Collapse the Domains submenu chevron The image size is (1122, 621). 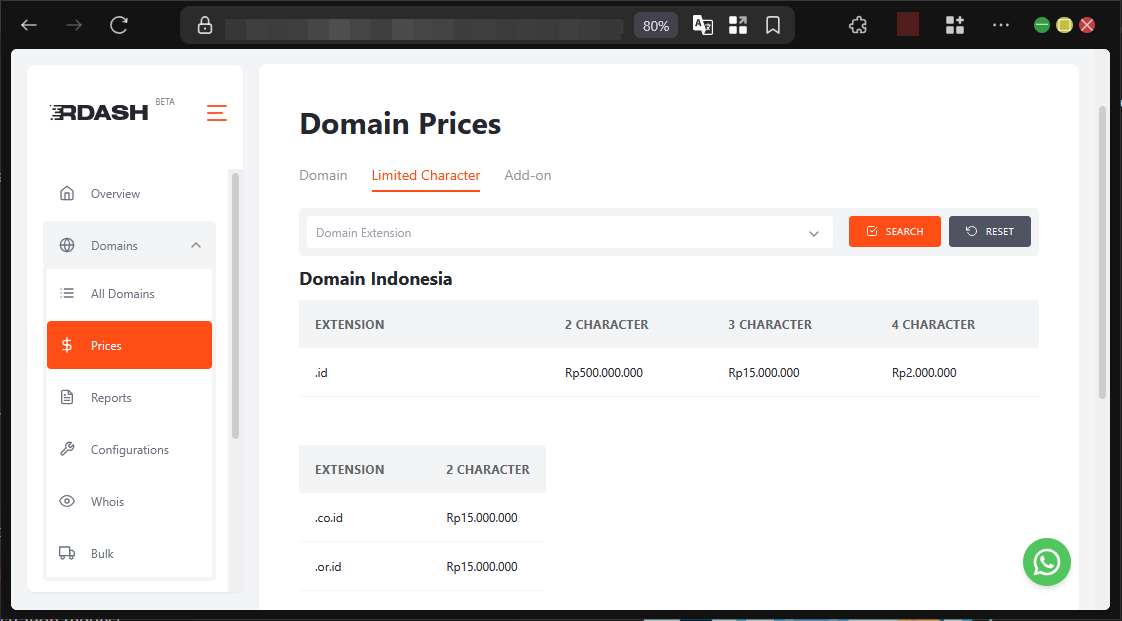[x=198, y=245]
